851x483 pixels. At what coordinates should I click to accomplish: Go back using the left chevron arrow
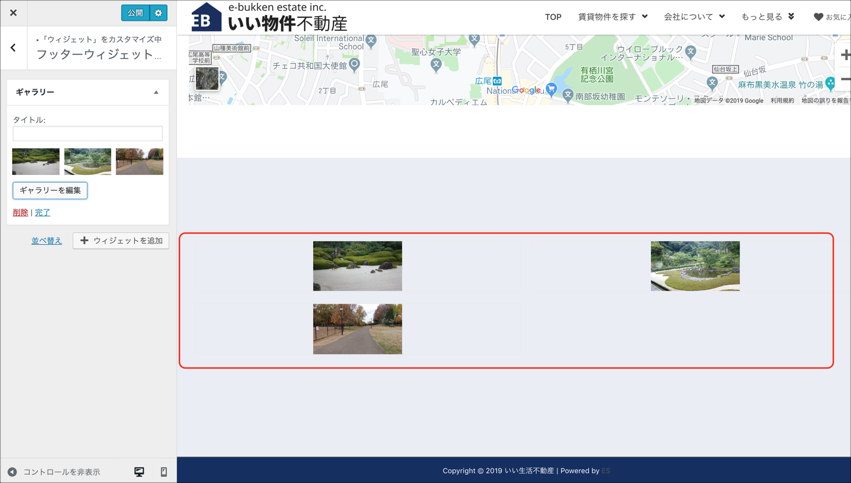13,47
